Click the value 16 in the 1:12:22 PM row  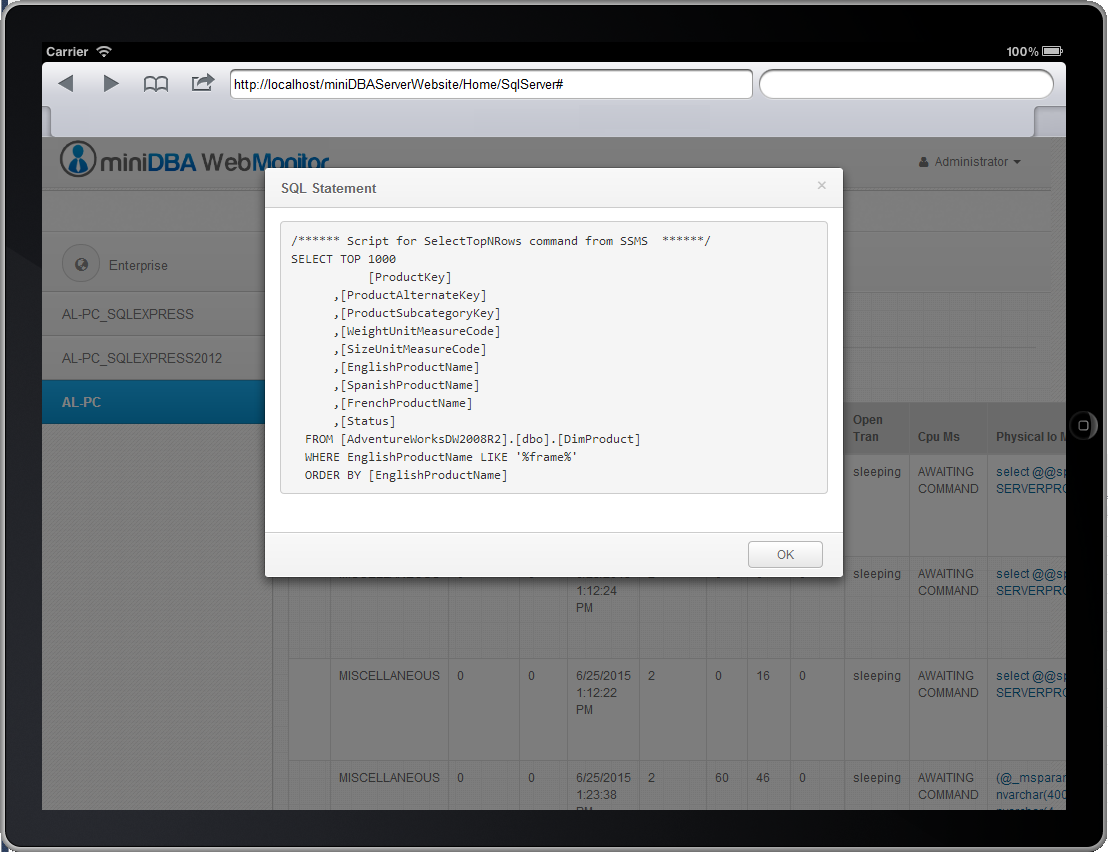(762, 676)
